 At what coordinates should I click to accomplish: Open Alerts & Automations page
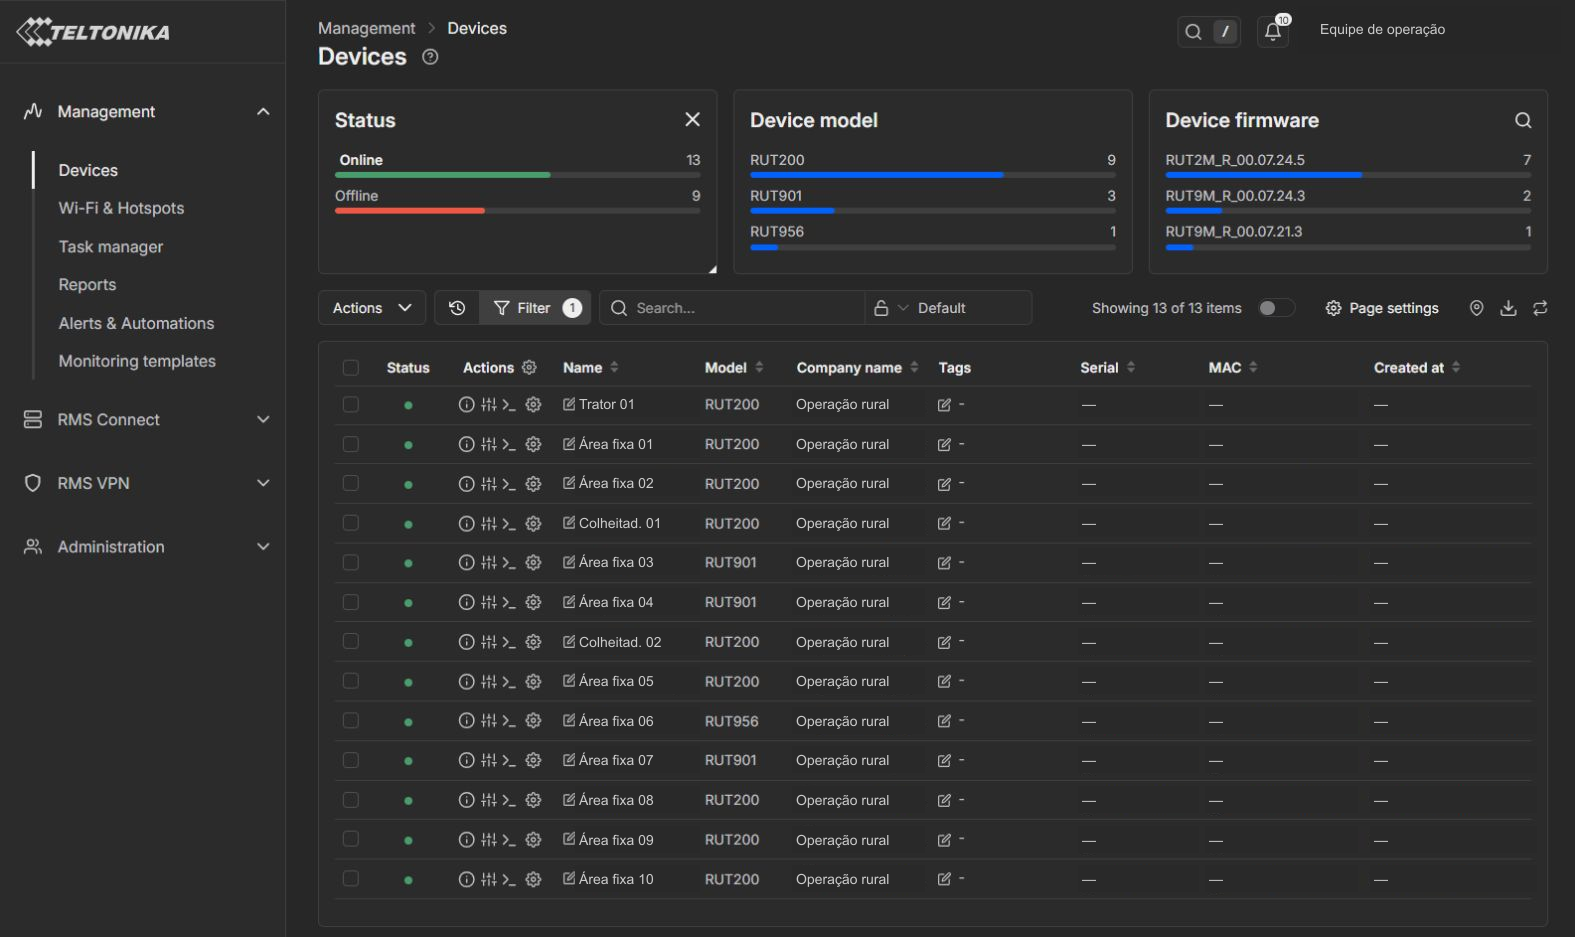tap(136, 323)
